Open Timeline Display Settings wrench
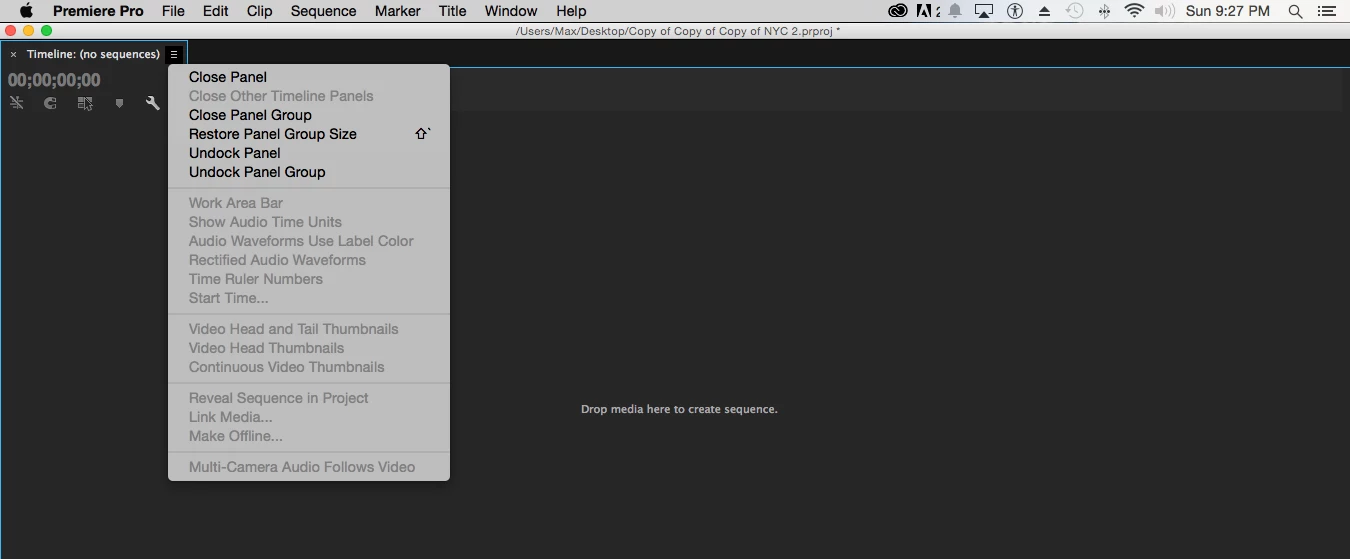This screenshot has width=1350, height=559. (x=152, y=103)
